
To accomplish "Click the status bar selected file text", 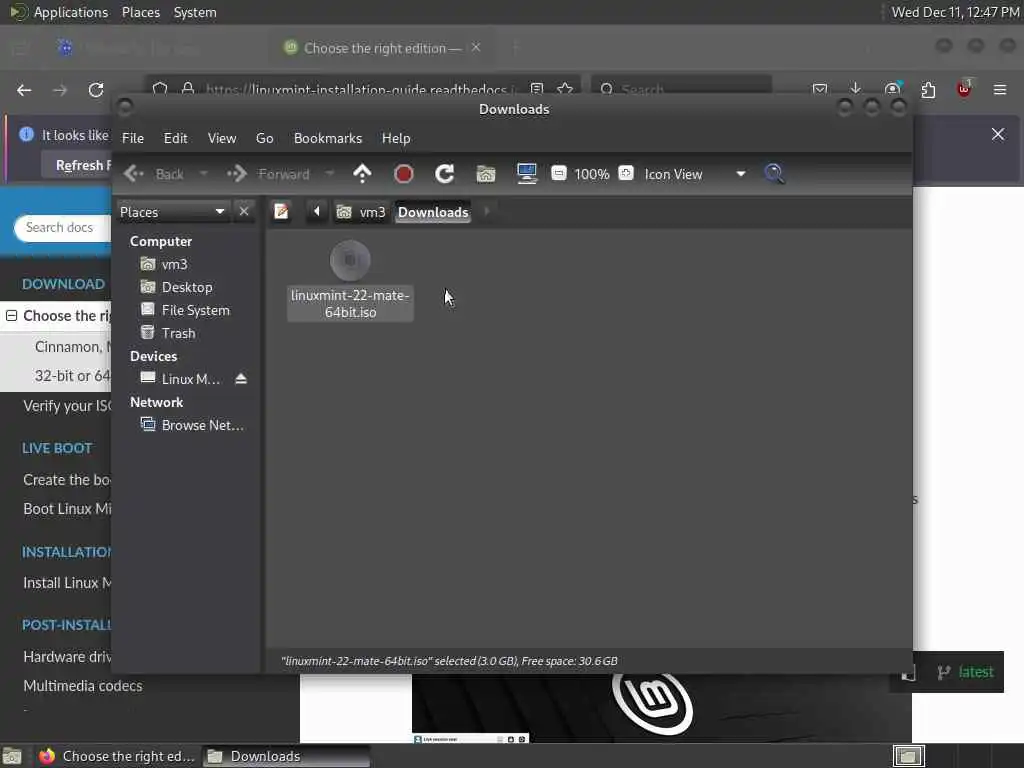I will pos(449,661).
